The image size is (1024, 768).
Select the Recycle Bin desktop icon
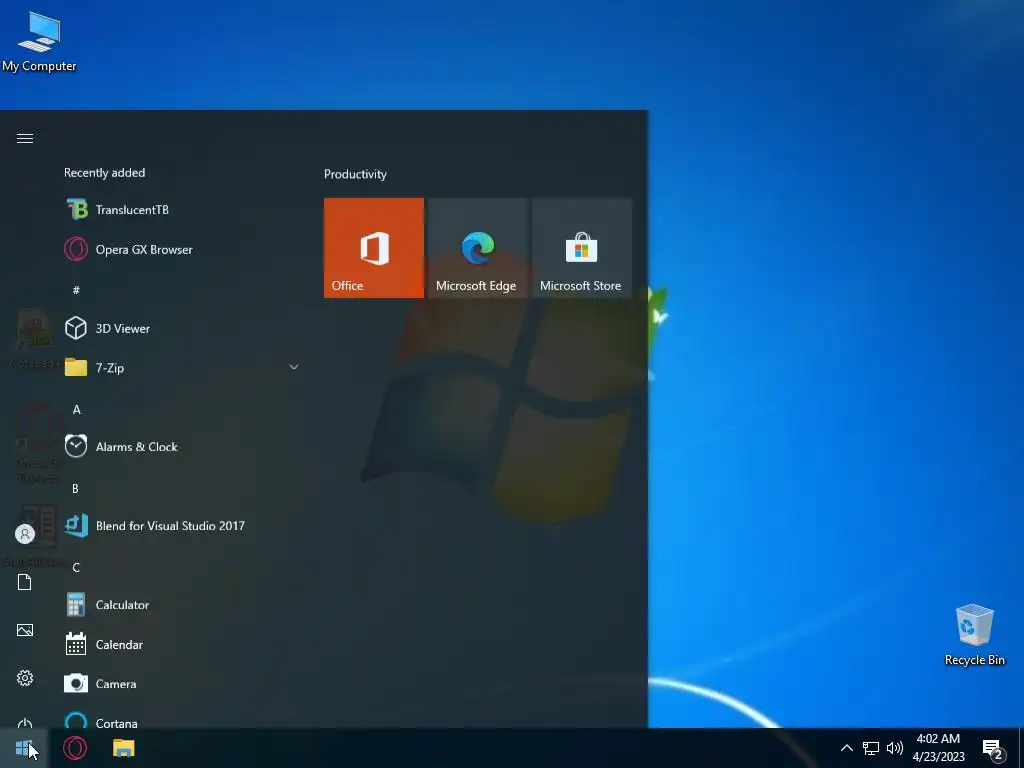(x=974, y=635)
